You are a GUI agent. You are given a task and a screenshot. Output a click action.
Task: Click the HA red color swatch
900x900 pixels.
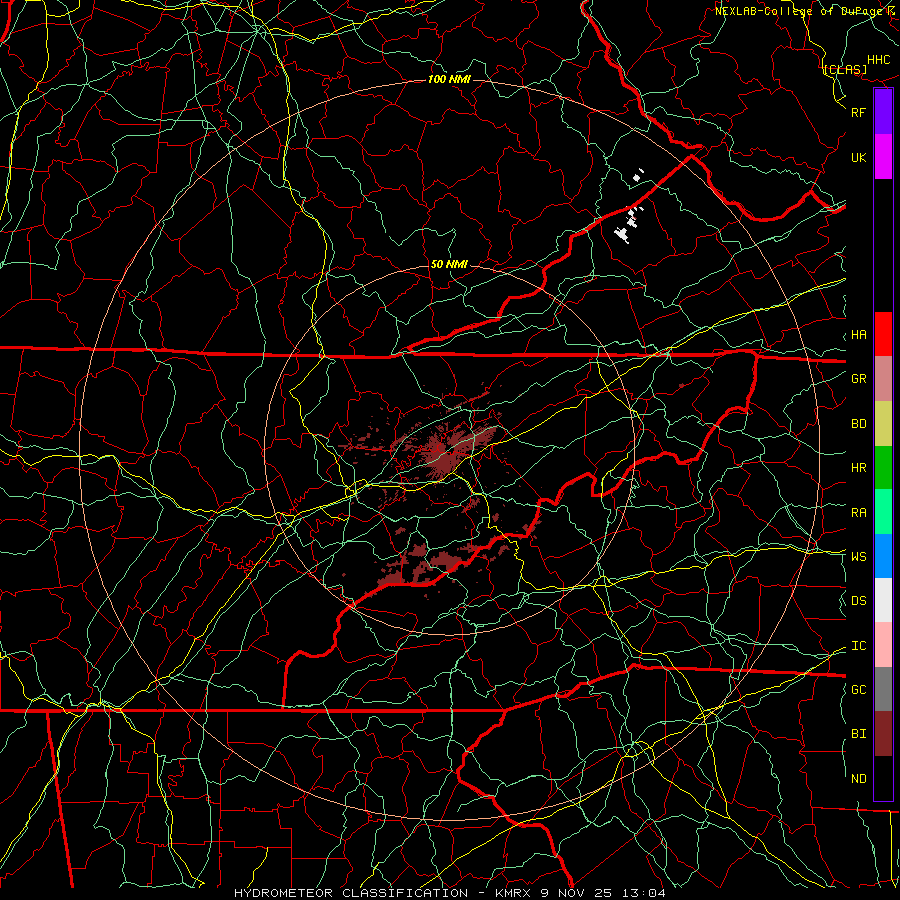pos(883,334)
